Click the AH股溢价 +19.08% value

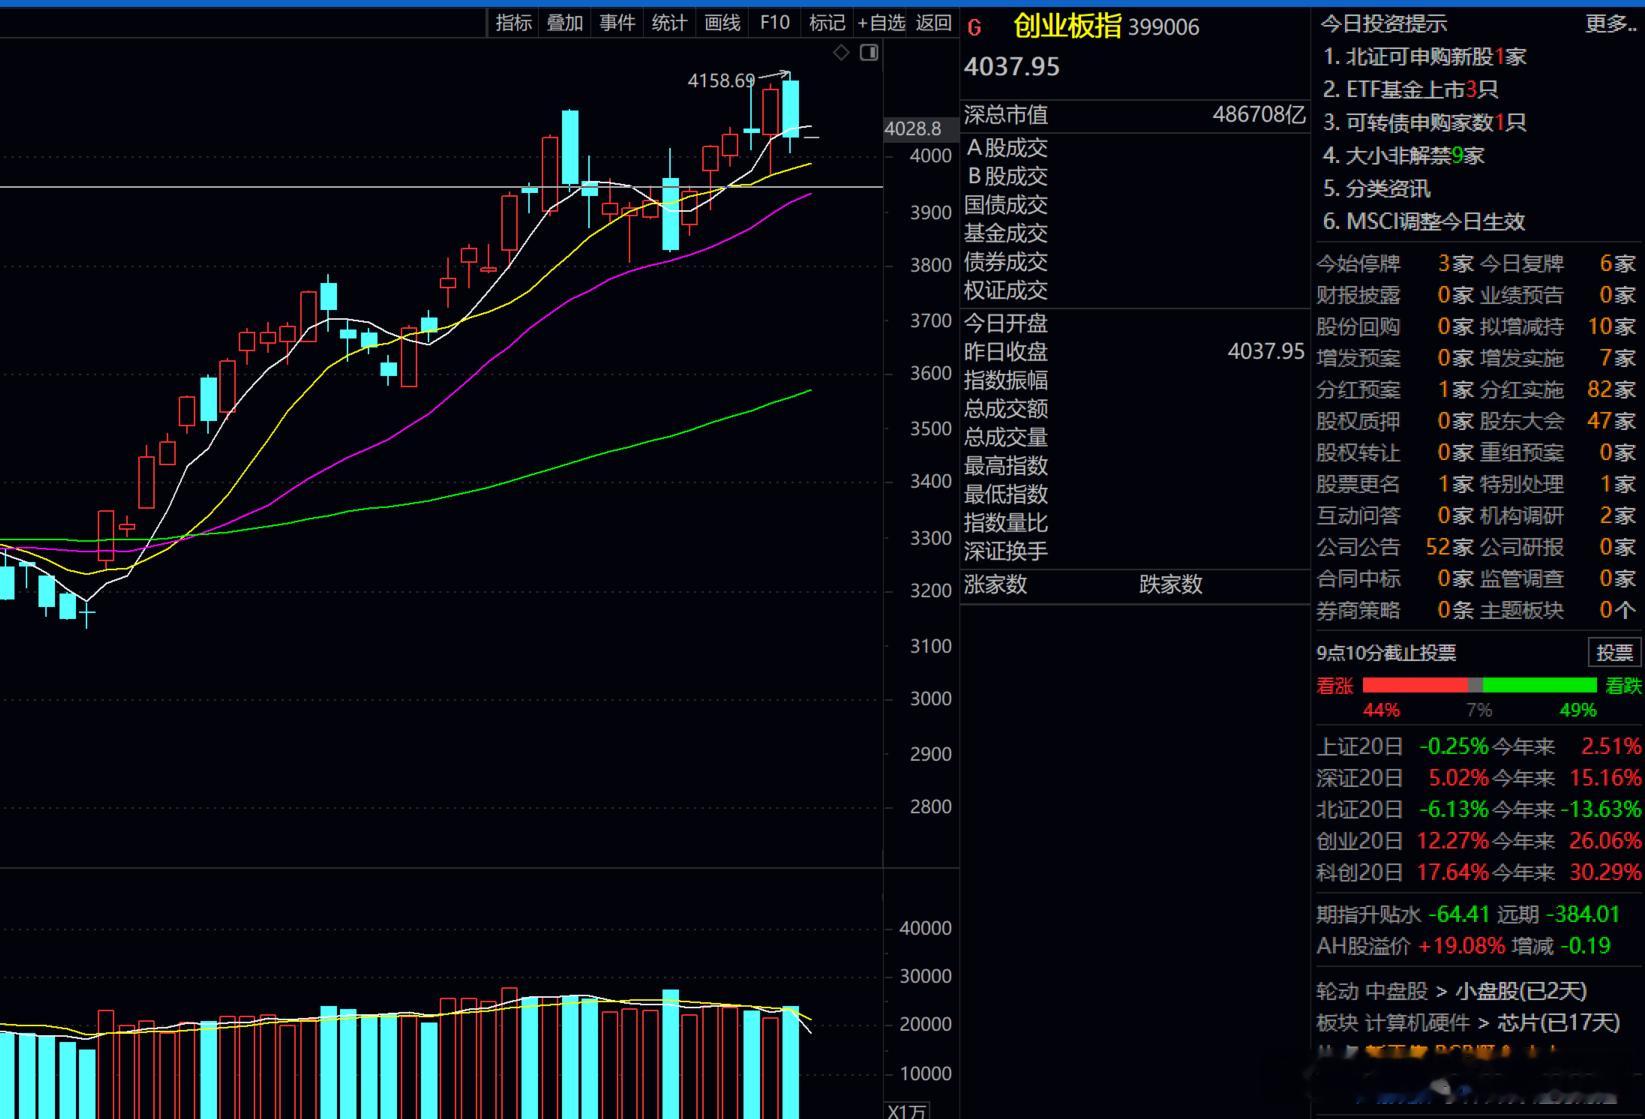point(1461,946)
